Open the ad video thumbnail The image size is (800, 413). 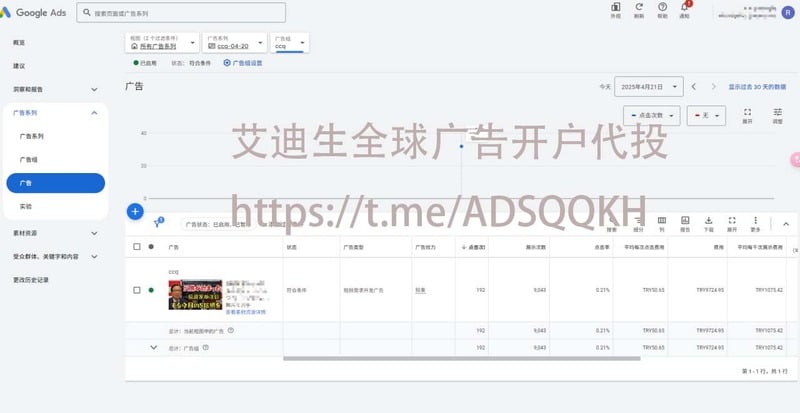(195, 295)
